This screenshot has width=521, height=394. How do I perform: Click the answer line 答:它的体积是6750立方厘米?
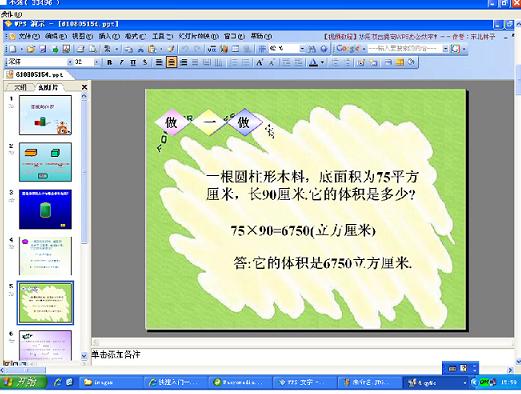[323, 263]
